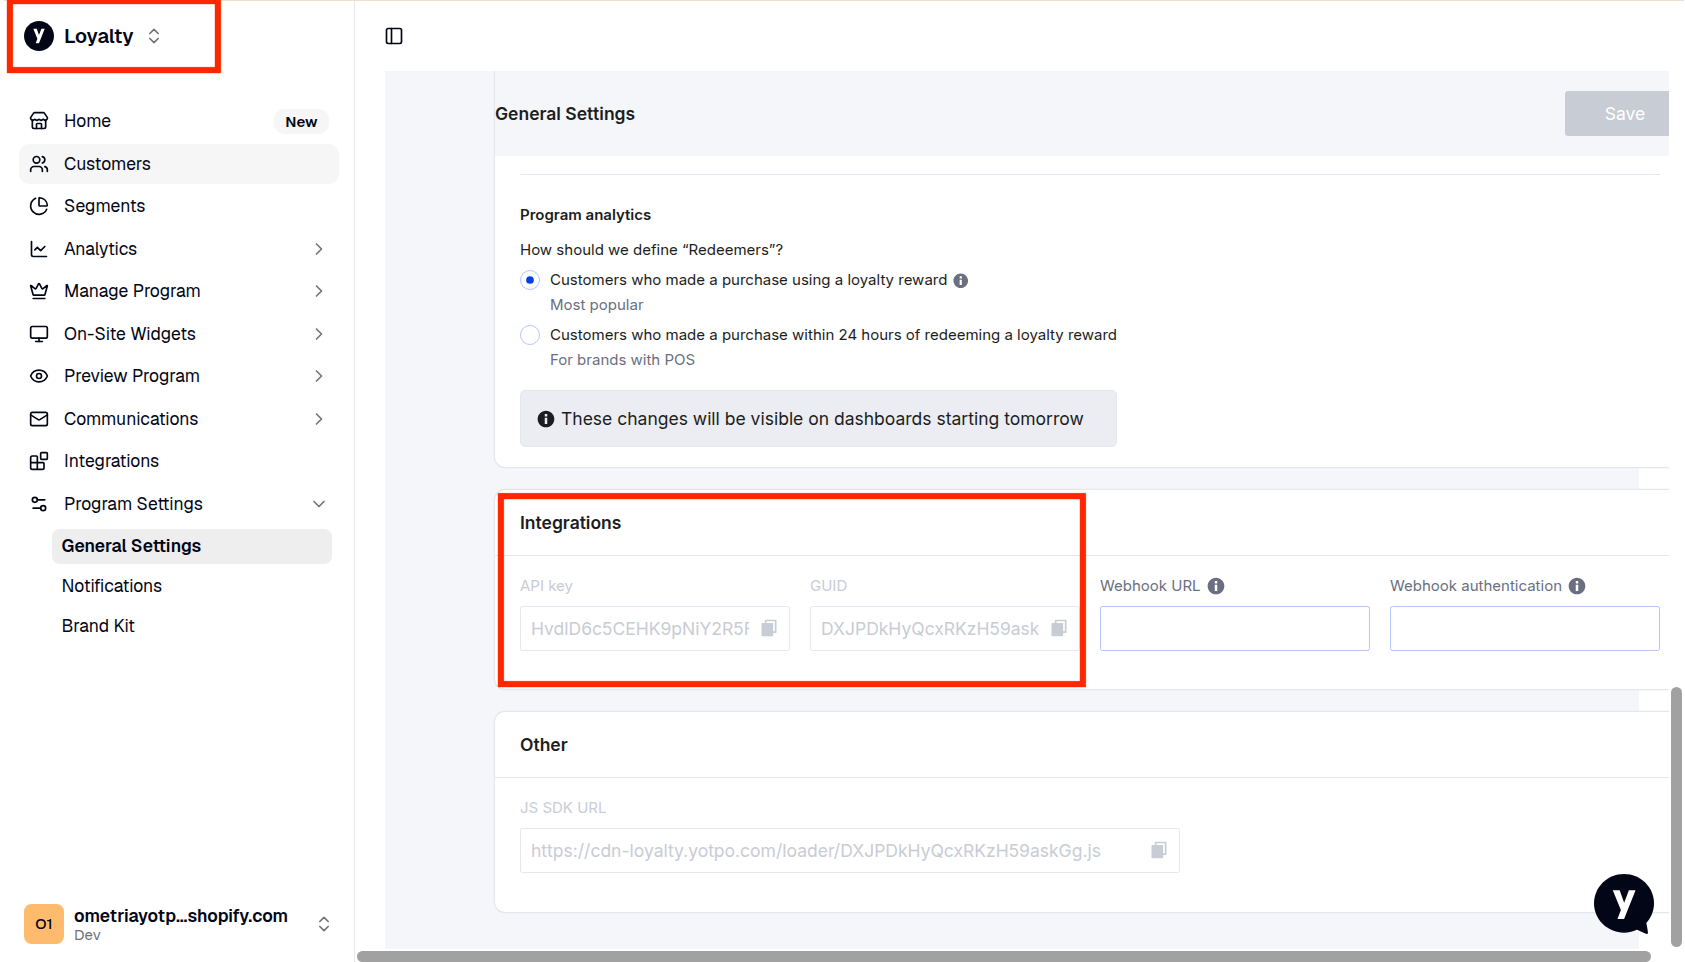The image size is (1685, 962).
Task: Open the Notifications settings page
Action: pos(192,586)
